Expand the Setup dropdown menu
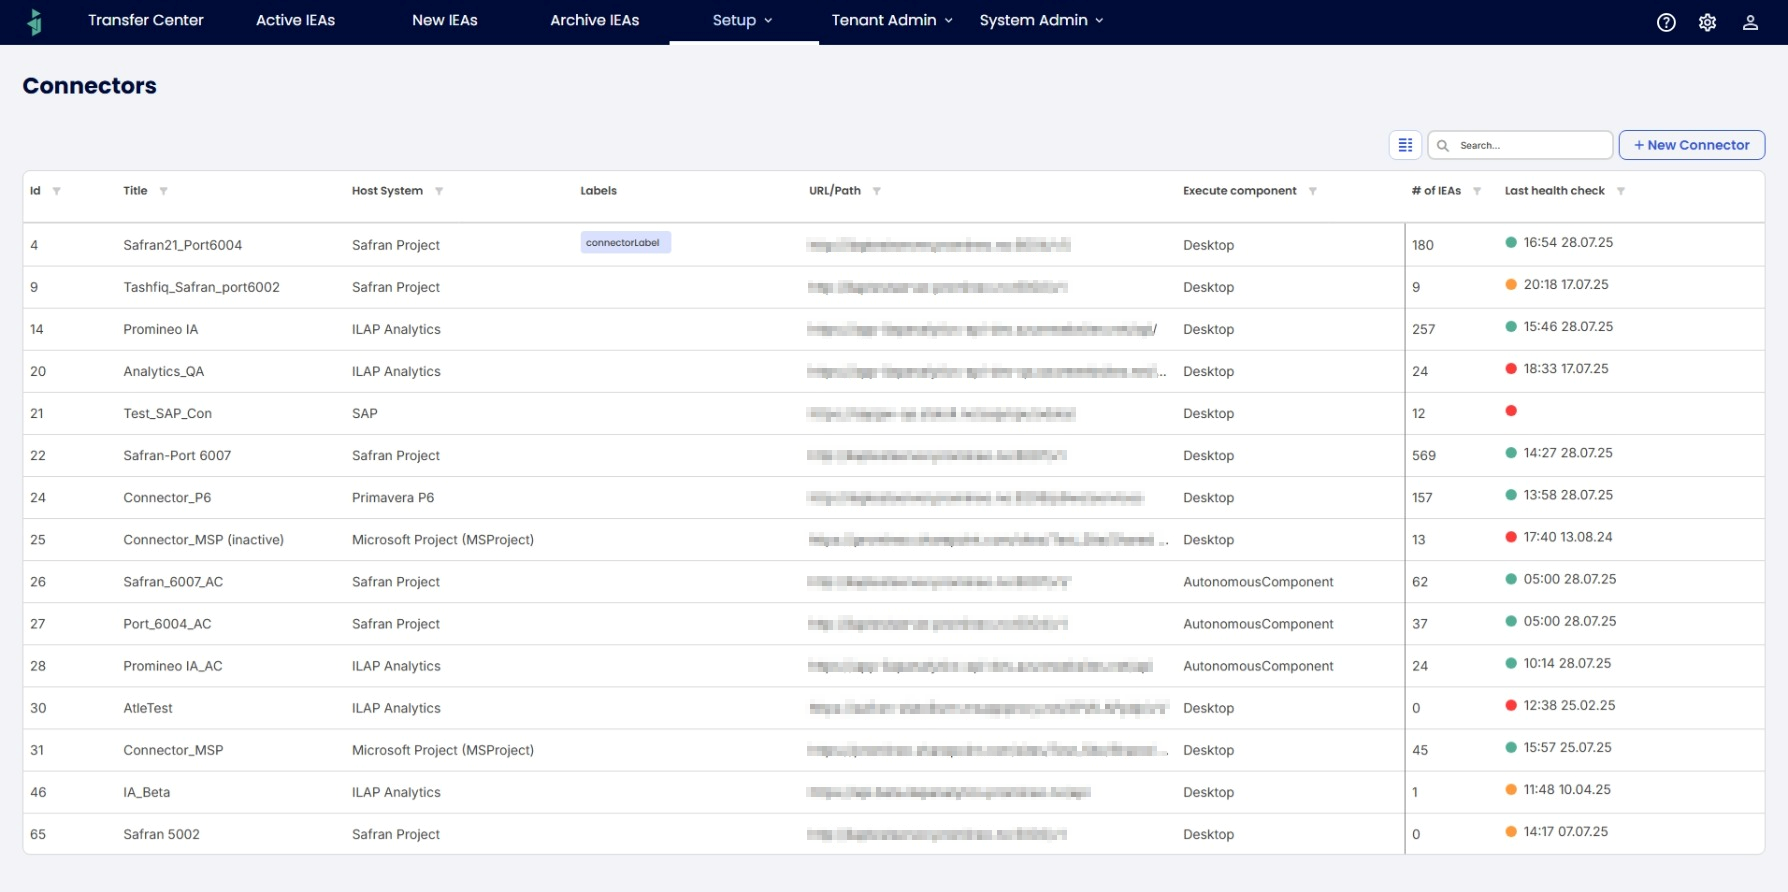This screenshot has height=892, width=1788. [x=743, y=21]
